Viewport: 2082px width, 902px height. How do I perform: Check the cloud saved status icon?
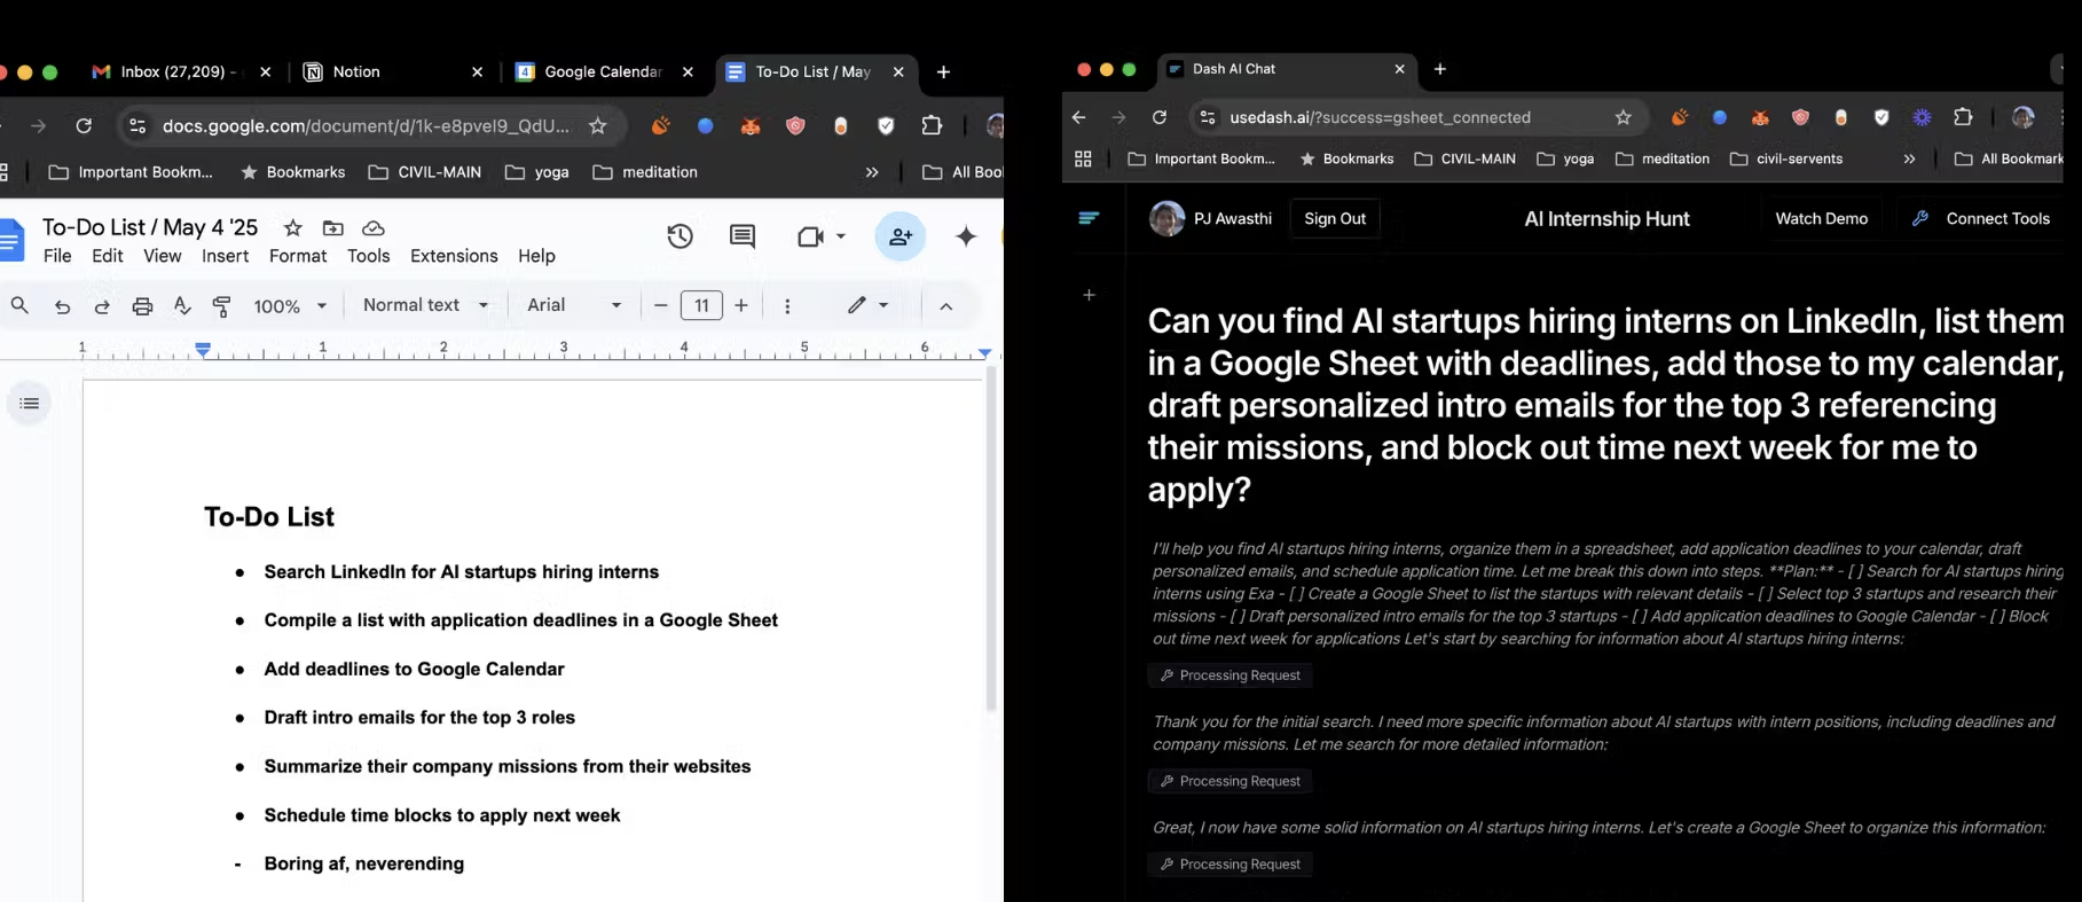pos(373,228)
